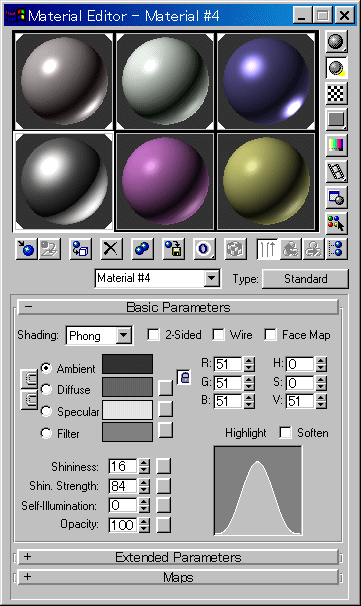The height and width of the screenshot is (606, 361).
Task: Click the Go to Parent icon
Action: [x=291, y=249]
